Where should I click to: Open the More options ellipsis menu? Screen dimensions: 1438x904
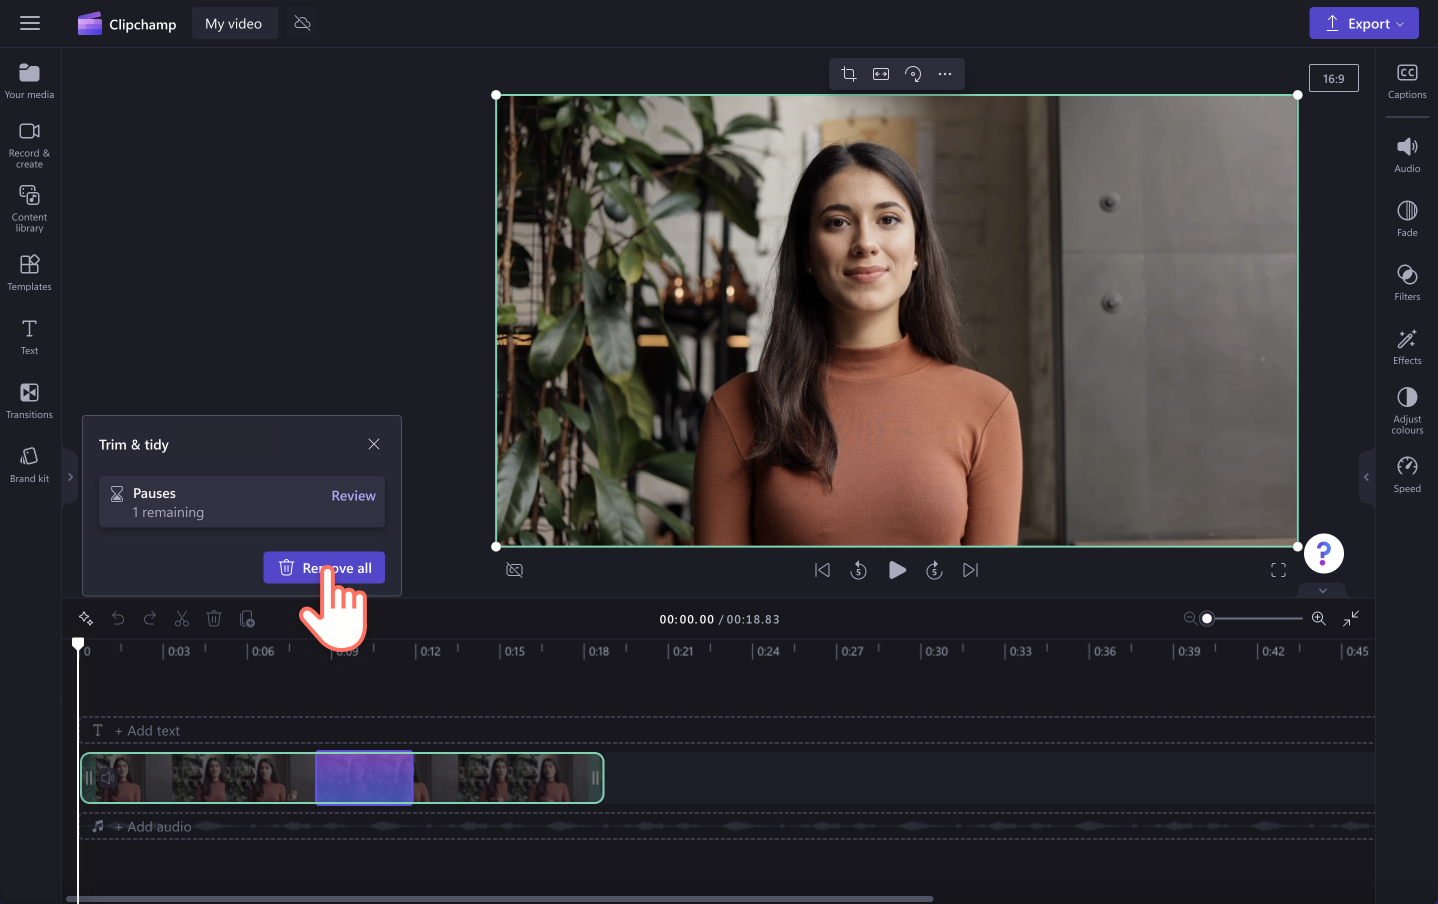point(945,74)
